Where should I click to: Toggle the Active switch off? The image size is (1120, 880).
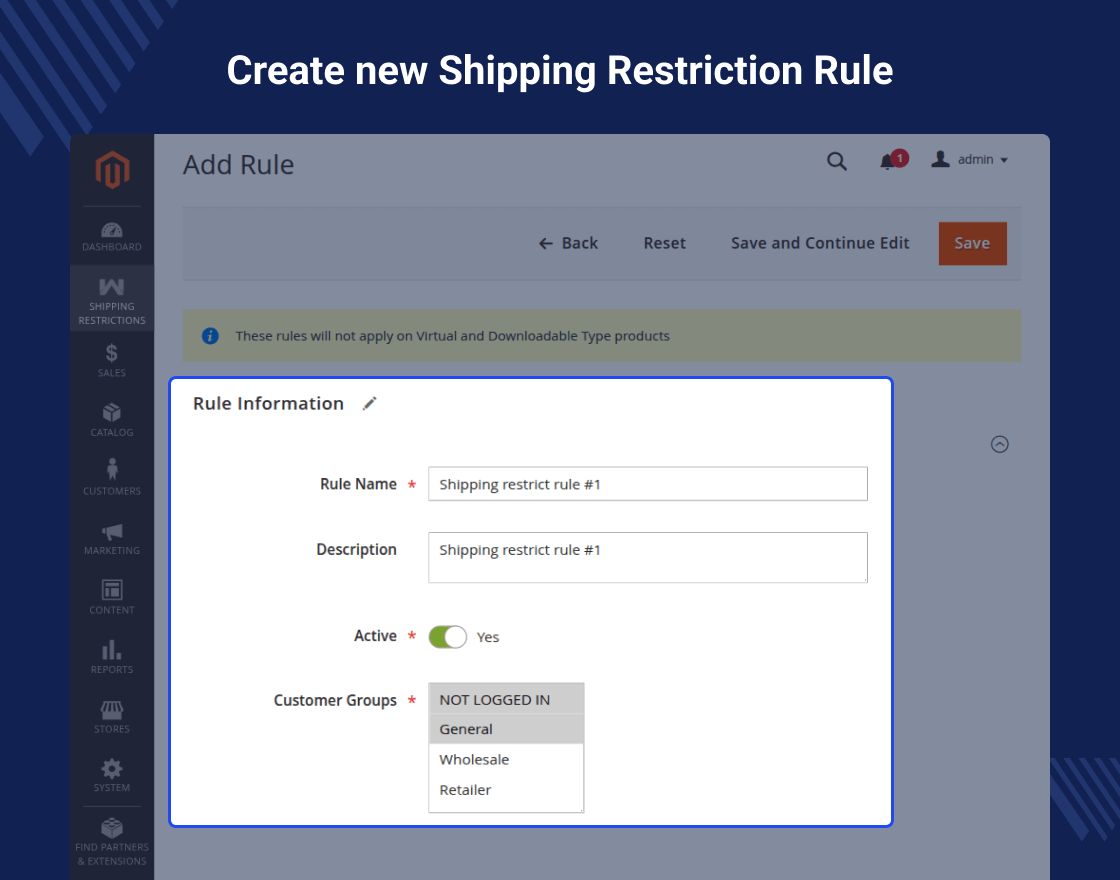tap(447, 637)
